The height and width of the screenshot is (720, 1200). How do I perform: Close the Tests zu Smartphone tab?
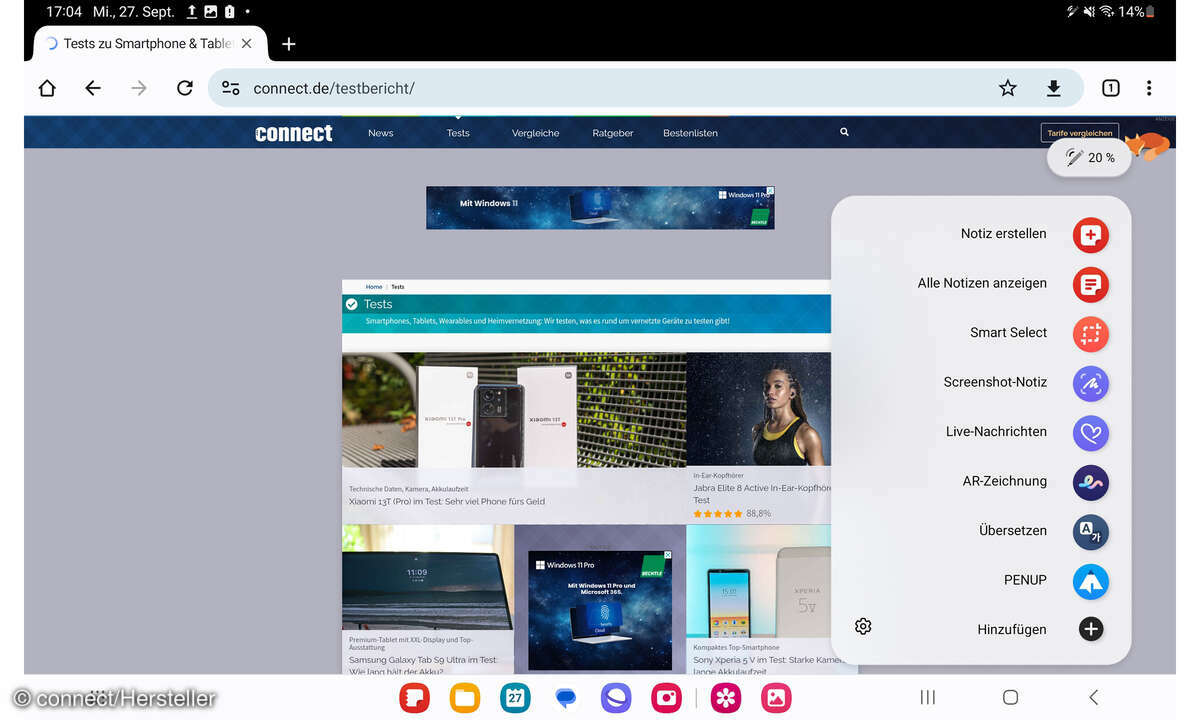[x=247, y=44]
